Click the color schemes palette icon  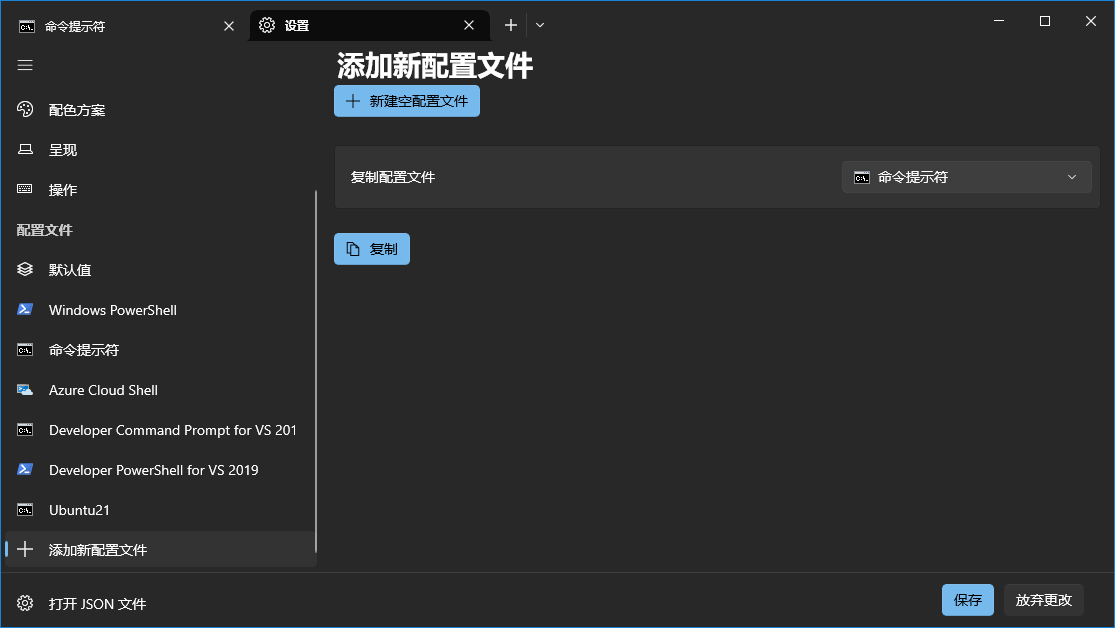pyautogui.click(x=25, y=110)
